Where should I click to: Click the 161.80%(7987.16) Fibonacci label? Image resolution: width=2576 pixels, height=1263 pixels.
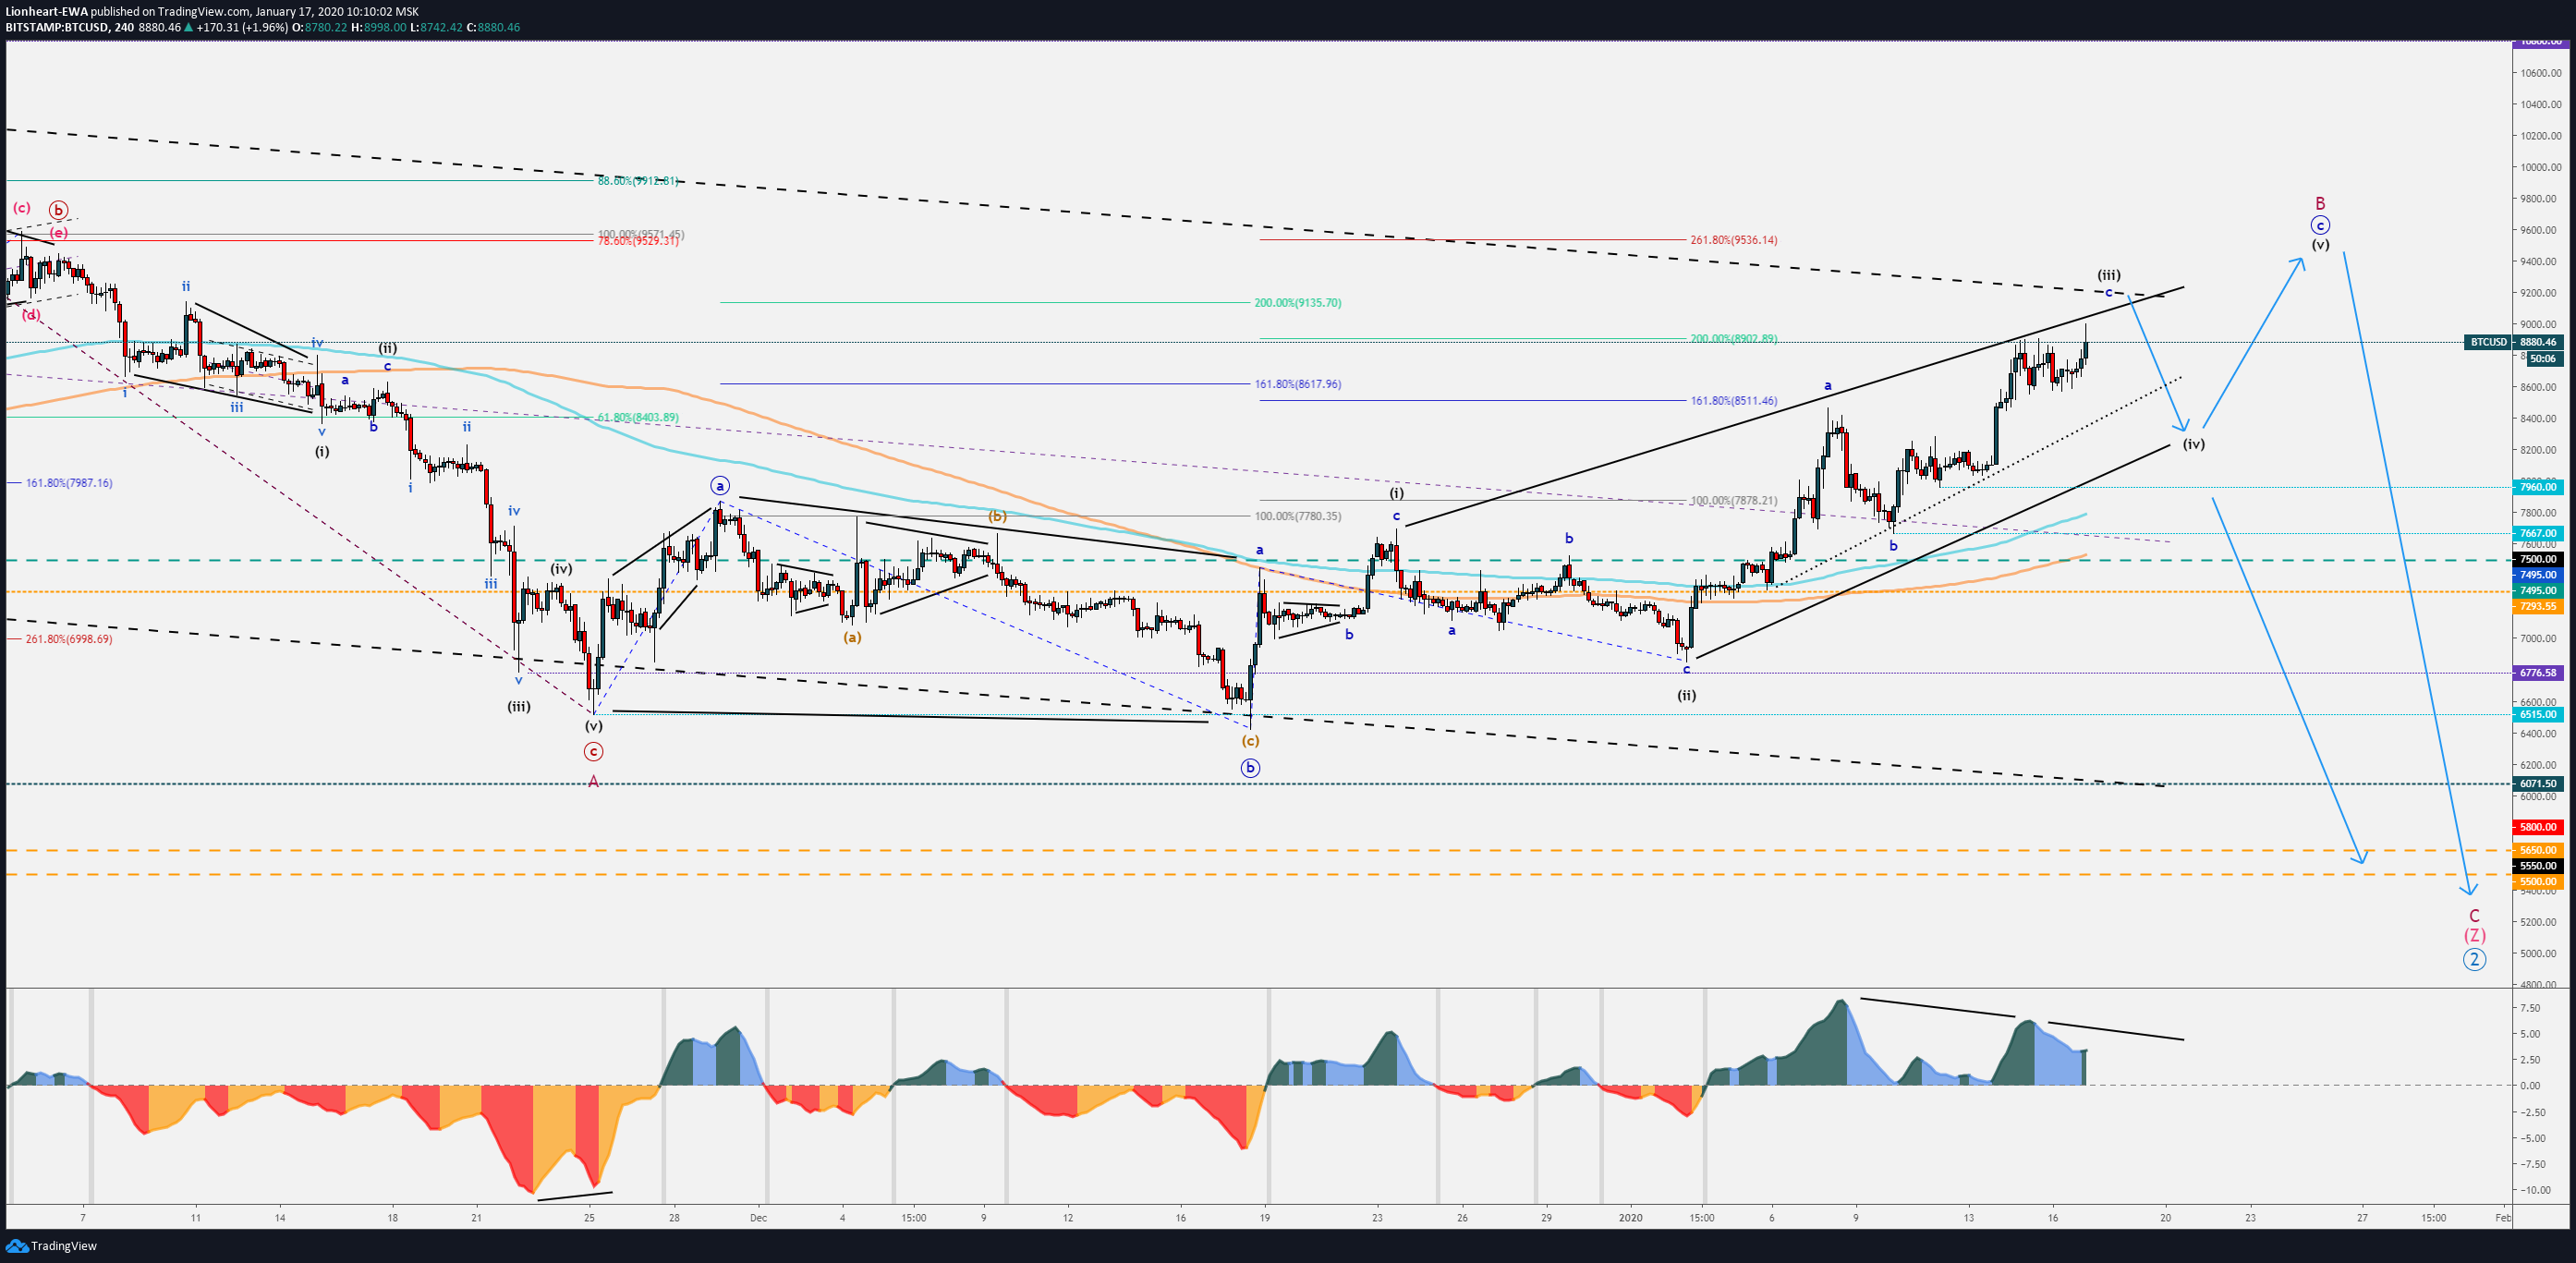pyautogui.click(x=69, y=483)
